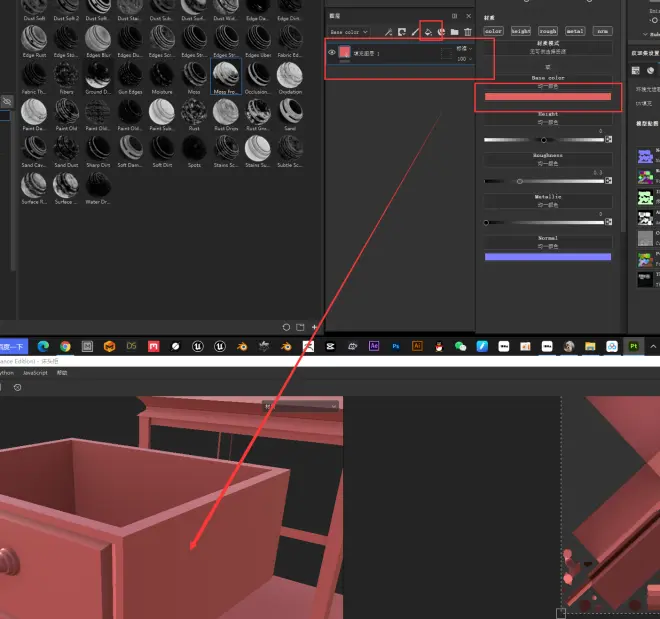
Task: Click the blue Normal color swatch
Action: 548,257
